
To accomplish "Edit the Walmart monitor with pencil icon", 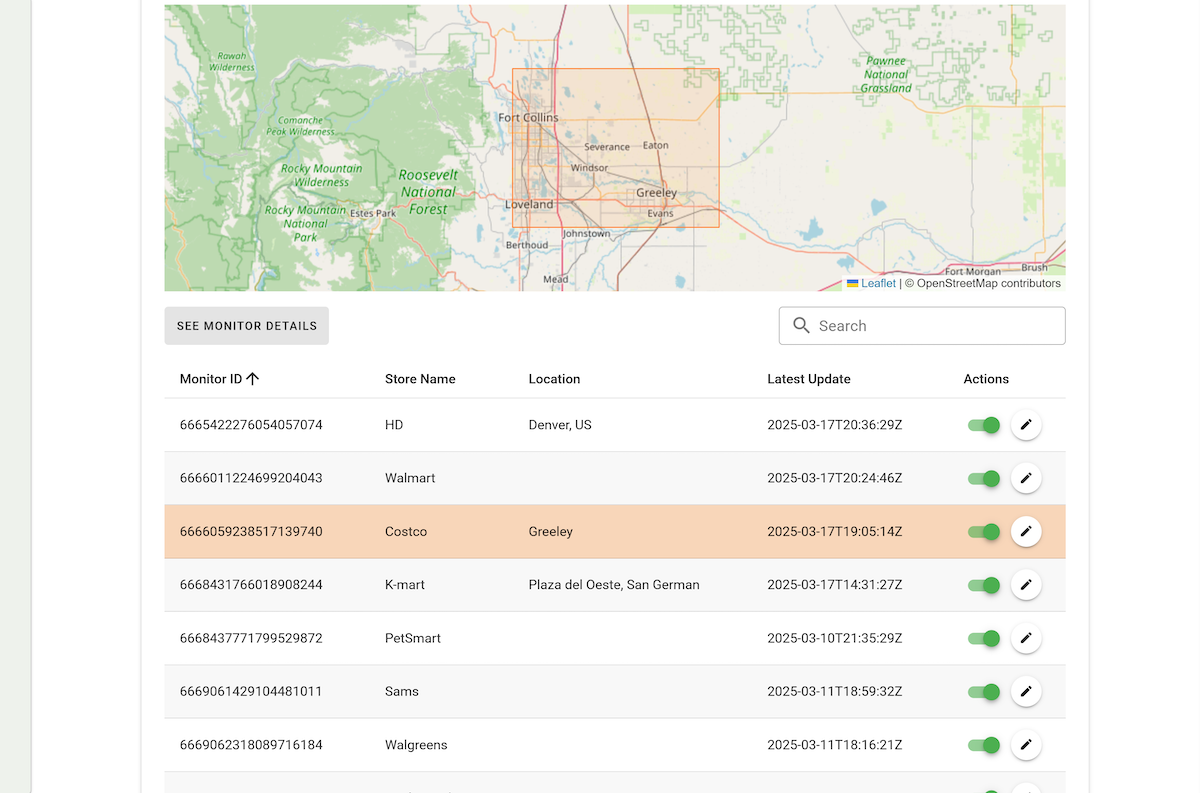I will pyautogui.click(x=1026, y=478).
